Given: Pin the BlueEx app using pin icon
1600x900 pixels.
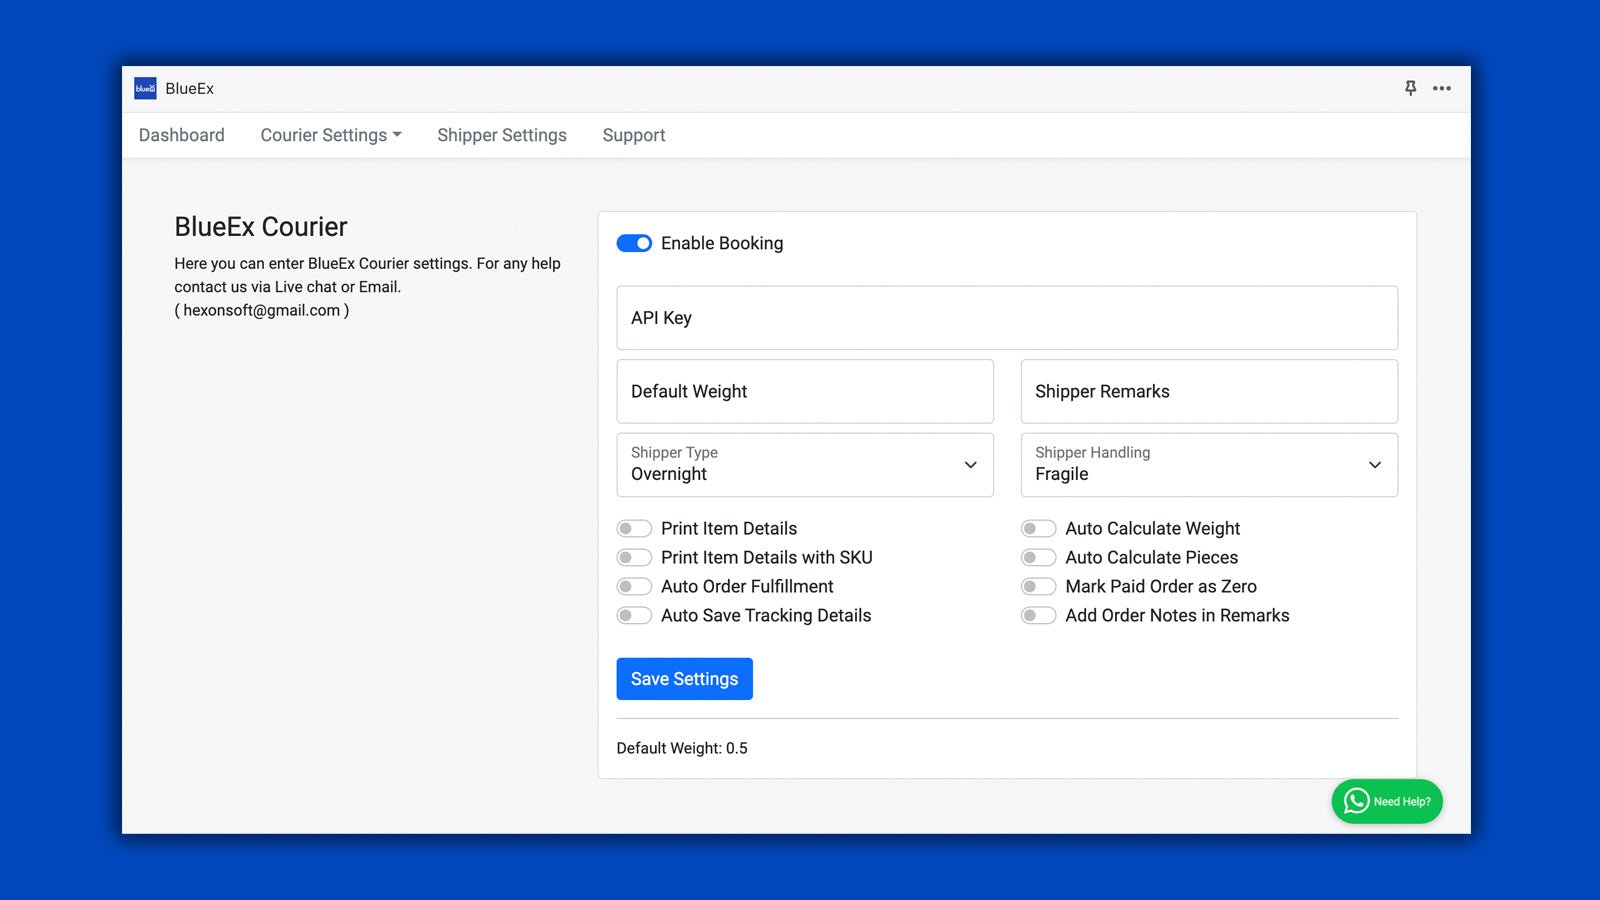Looking at the screenshot, I should (1410, 88).
